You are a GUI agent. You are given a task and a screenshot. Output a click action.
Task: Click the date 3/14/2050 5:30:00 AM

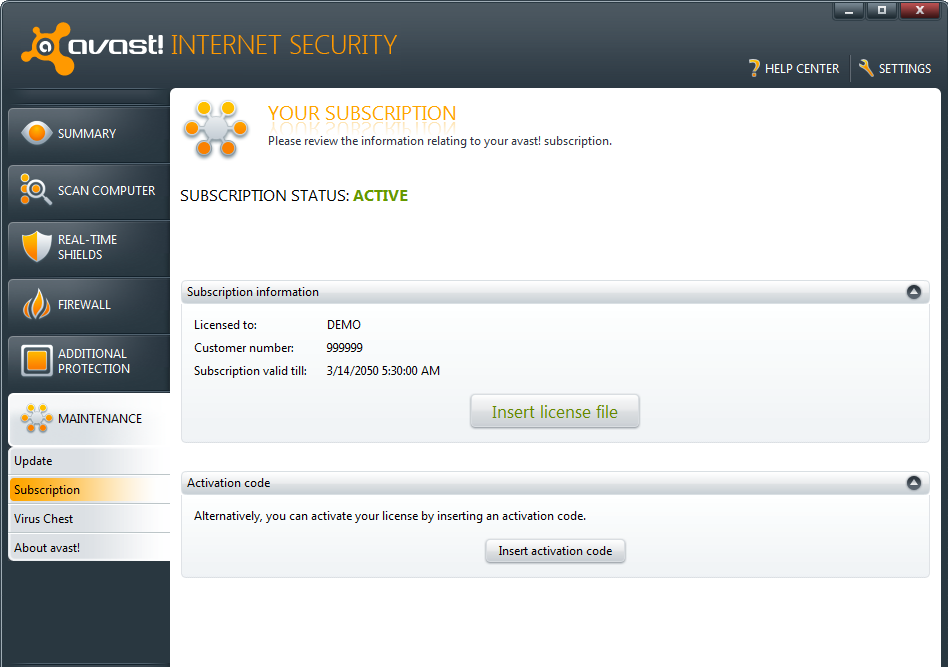coord(383,371)
